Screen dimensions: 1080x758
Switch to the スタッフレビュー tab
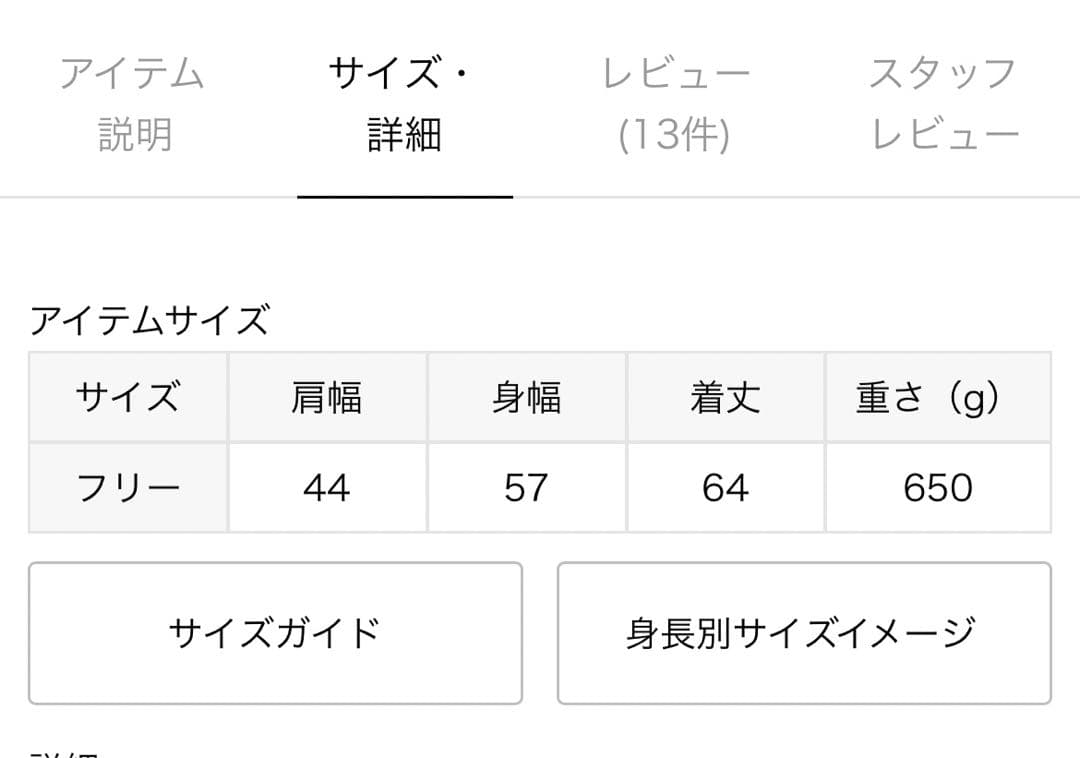pos(942,103)
